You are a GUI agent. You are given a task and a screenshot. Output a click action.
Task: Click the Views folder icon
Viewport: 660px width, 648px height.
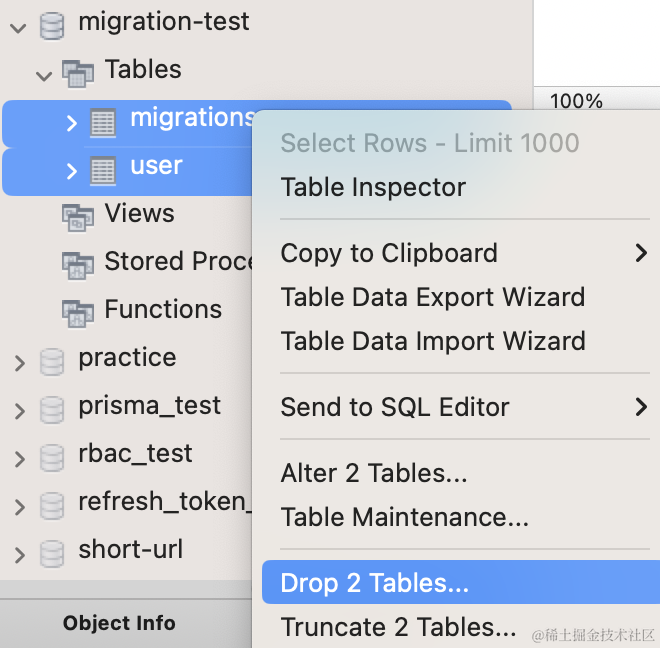[77, 215]
